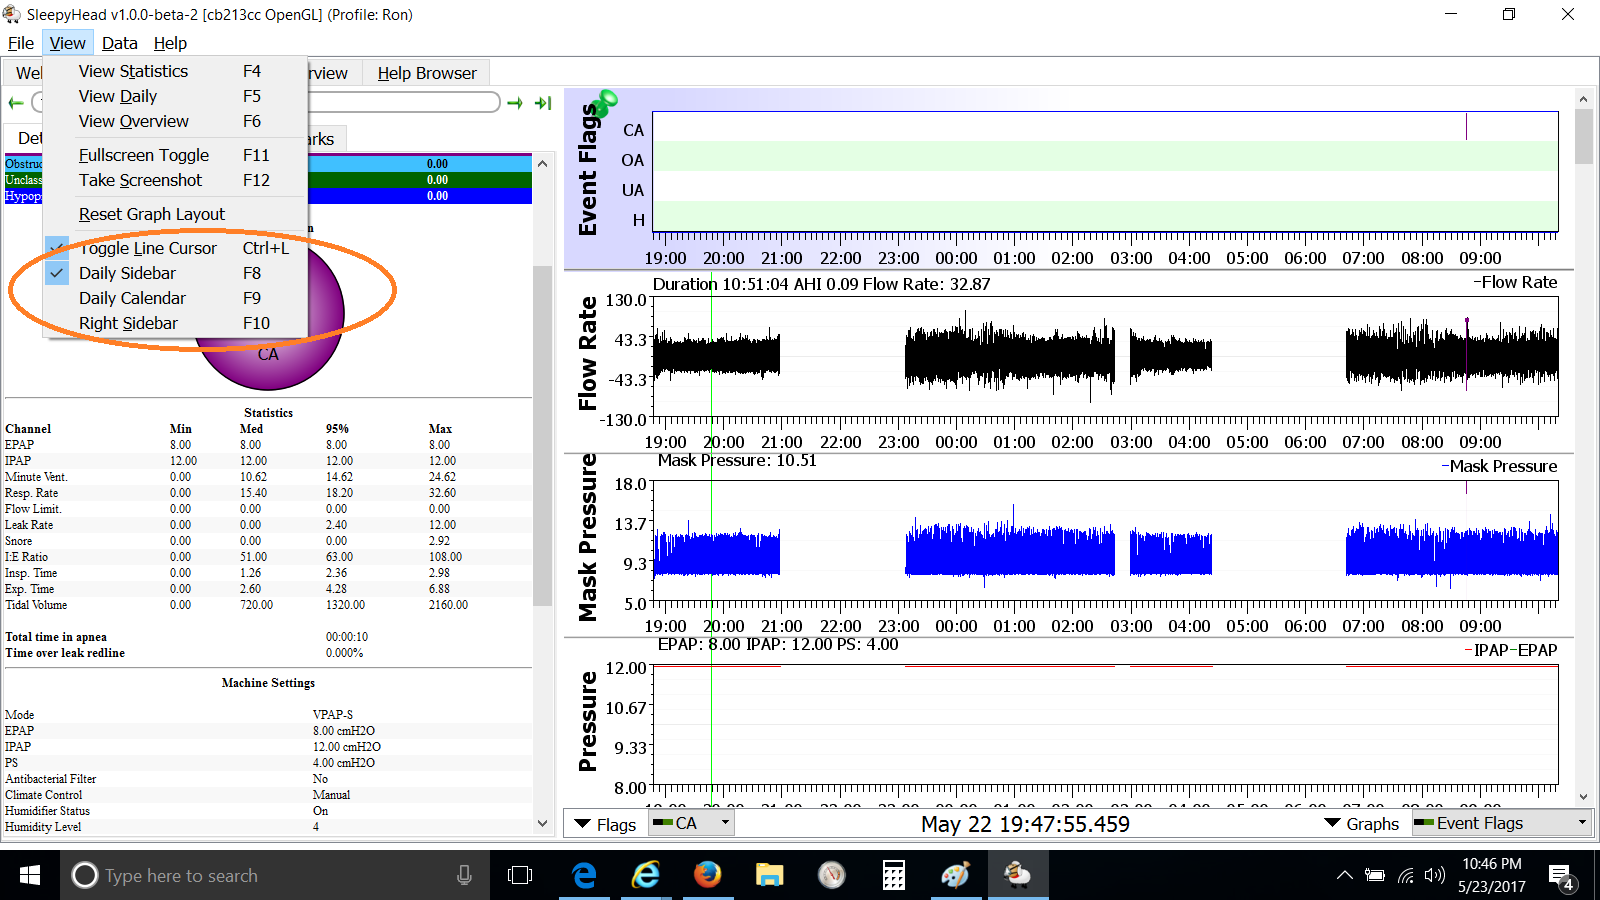Click graph area scroll up arrow

point(1583,98)
